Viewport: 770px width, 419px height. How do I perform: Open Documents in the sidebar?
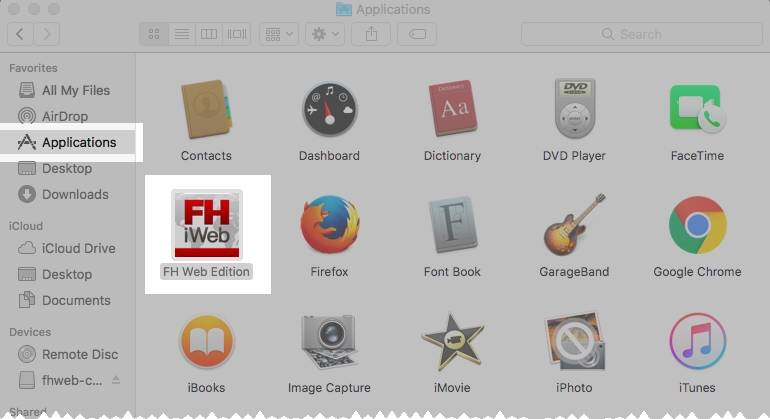(68, 301)
